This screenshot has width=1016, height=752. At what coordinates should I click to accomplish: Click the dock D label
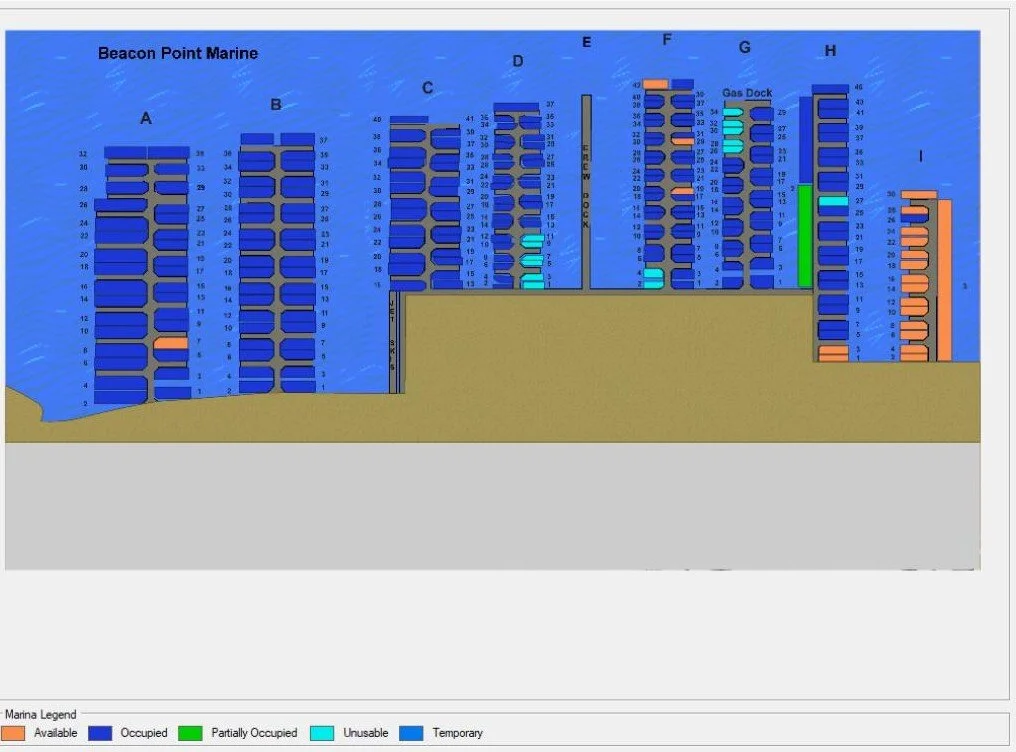point(518,61)
